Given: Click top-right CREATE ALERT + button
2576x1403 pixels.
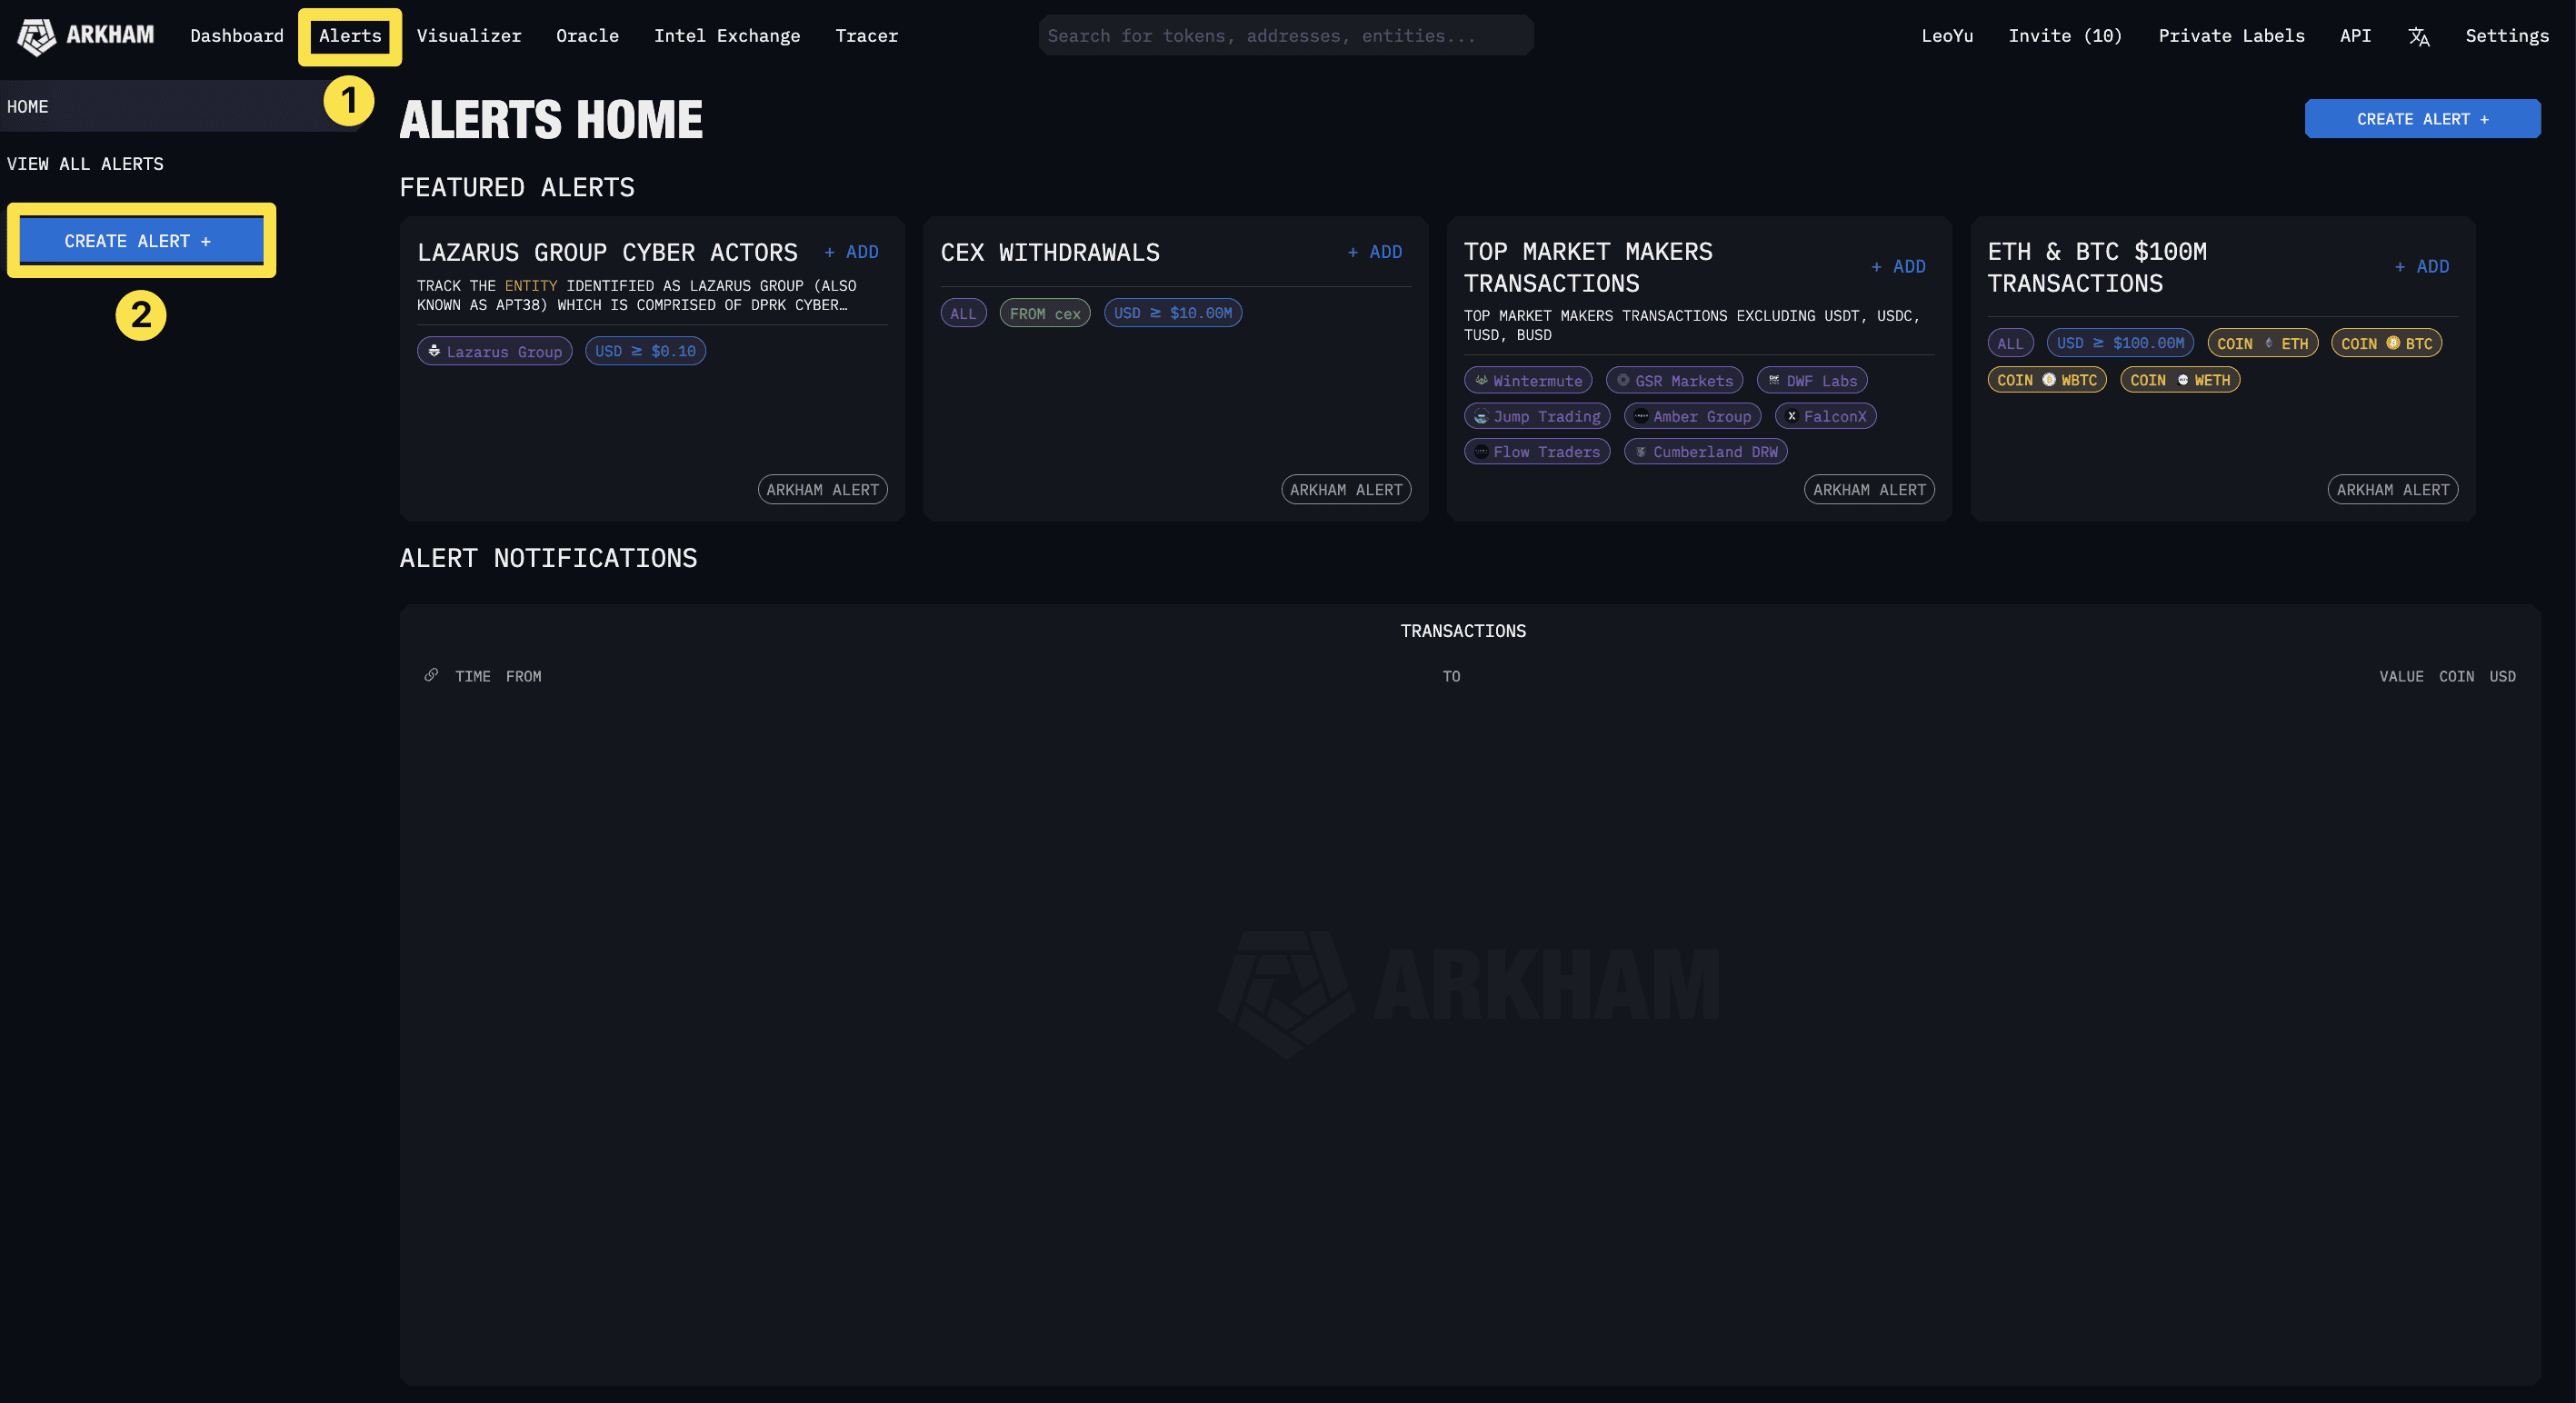Looking at the screenshot, I should click(x=2422, y=119).
